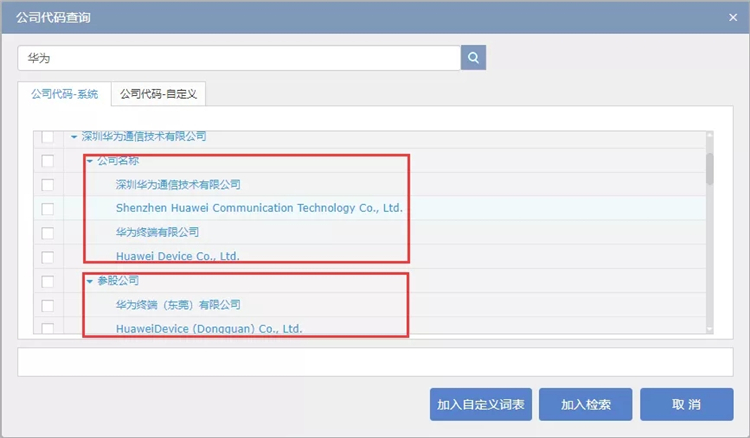Collapse the 深圳华为通信技术有限公司 tree node
Screen dimensions: 750x438
[74, 137]
